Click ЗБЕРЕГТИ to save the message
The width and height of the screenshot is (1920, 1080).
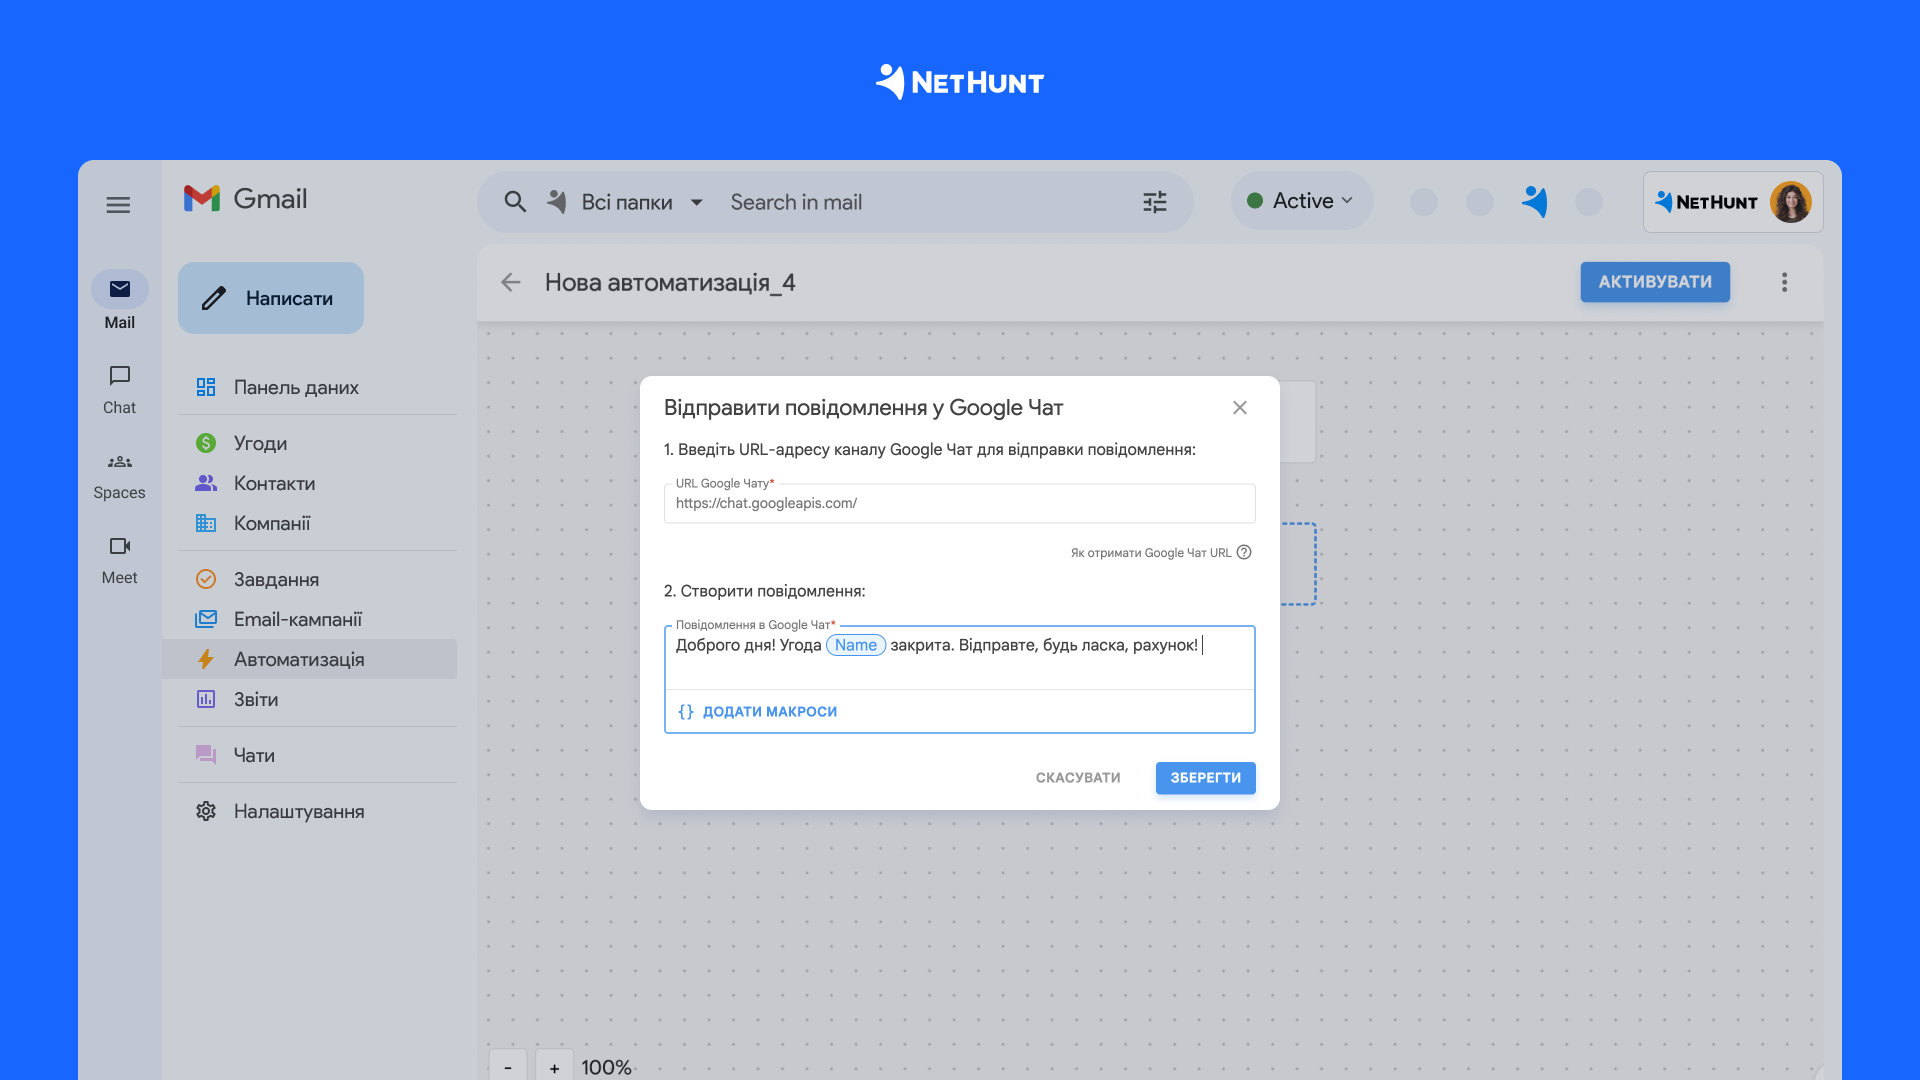click(1204, 777)
